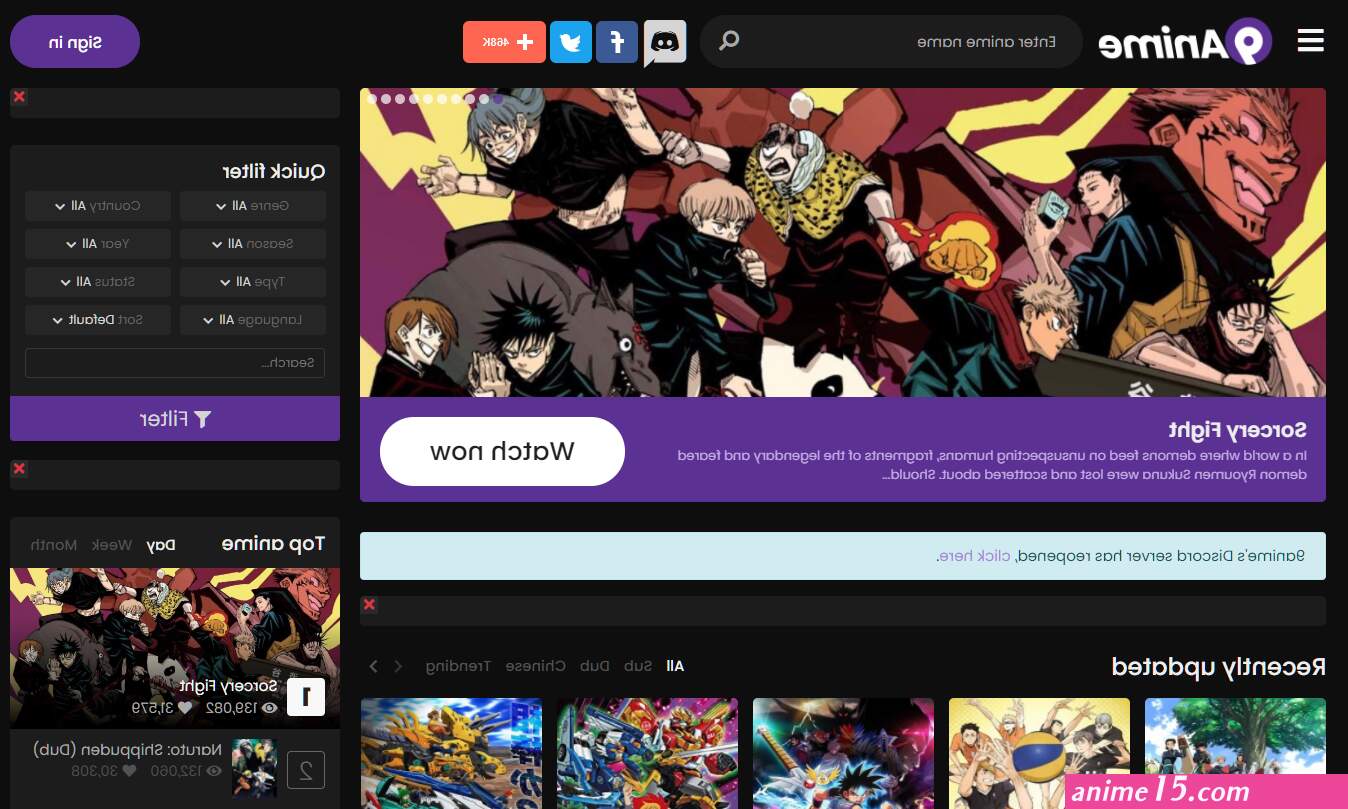Open the hamburger menu next to the logo
The height and width of the screenshot is (809, 1348).
(1310, 41)
